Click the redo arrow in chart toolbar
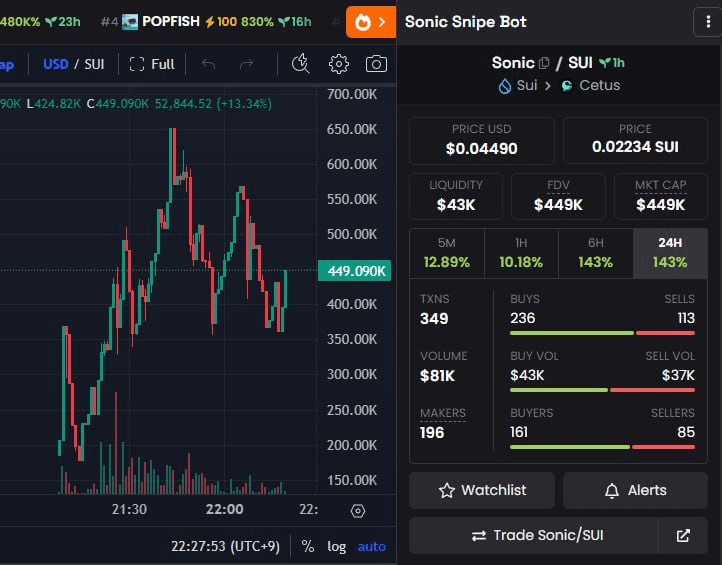 tap(246, 64)
